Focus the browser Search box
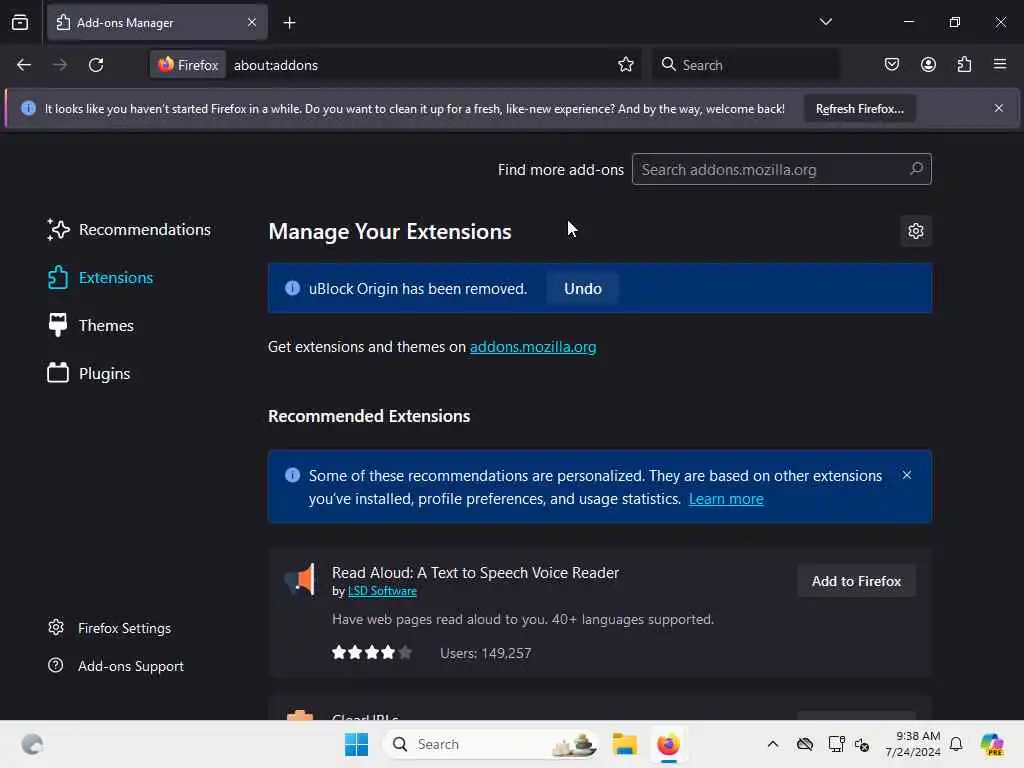The width and height of the screenshot is (1024, 768). tap(746, 65)
